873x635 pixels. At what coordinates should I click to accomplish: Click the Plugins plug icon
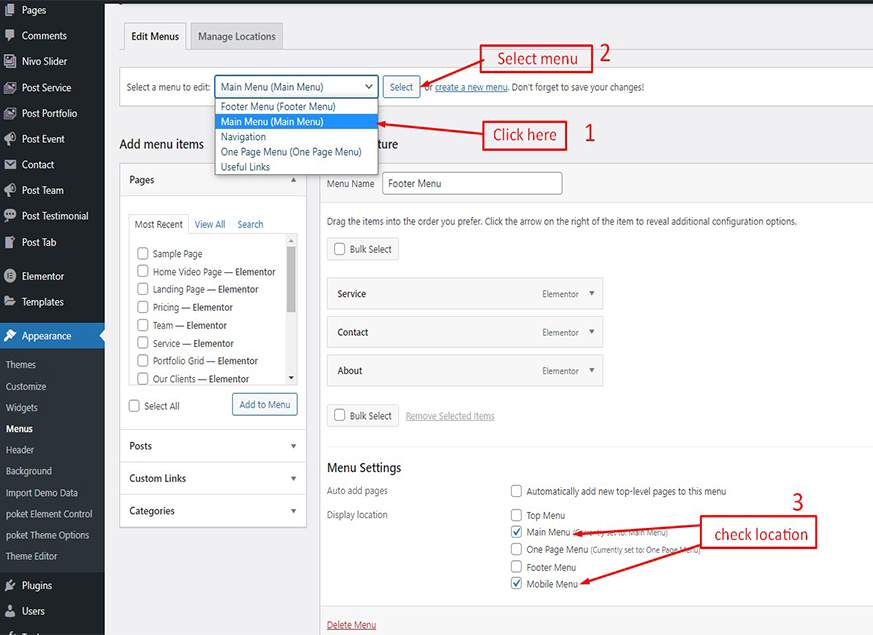10,586
